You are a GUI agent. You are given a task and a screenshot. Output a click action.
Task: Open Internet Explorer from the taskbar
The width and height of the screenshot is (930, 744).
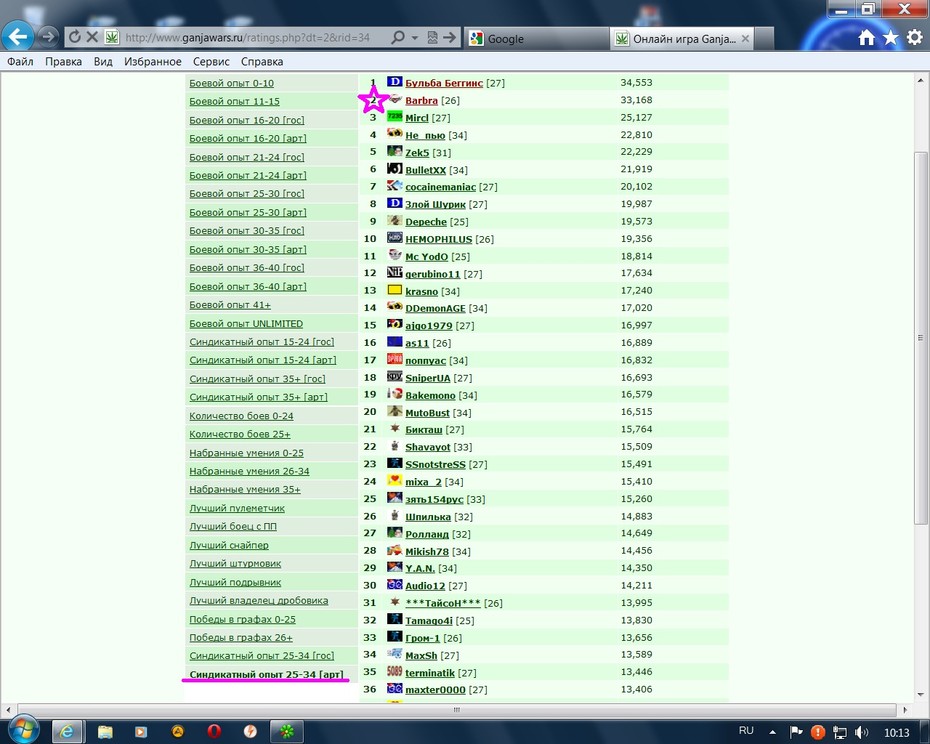[67, 732]
